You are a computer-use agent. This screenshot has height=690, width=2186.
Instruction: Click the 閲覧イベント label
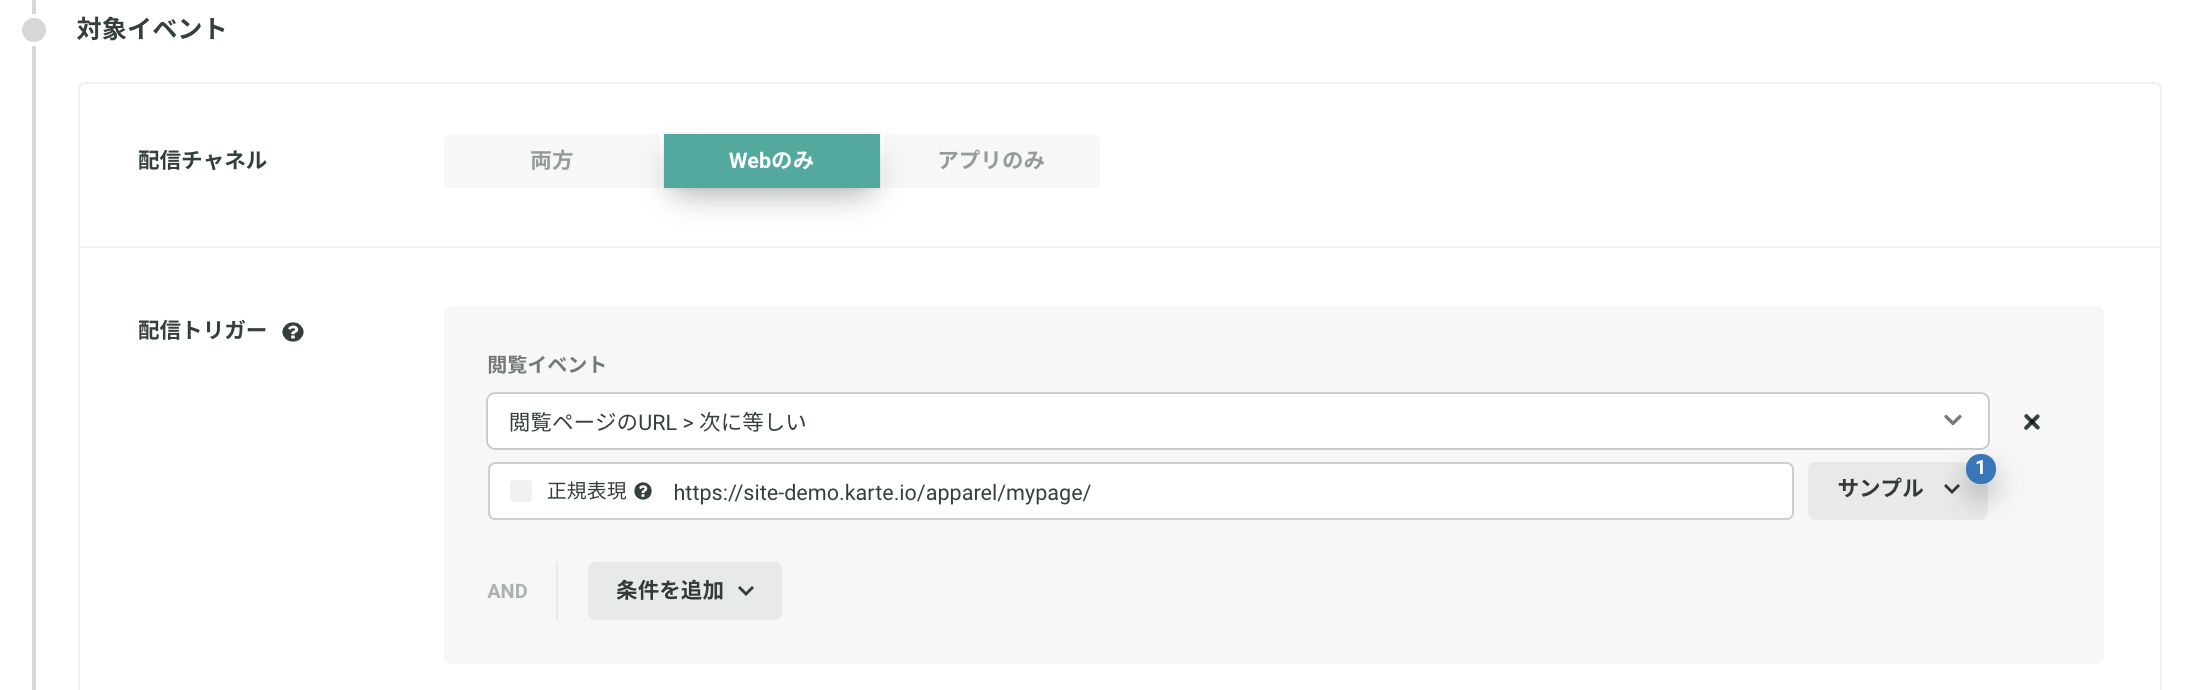click(x=547, y=365)
